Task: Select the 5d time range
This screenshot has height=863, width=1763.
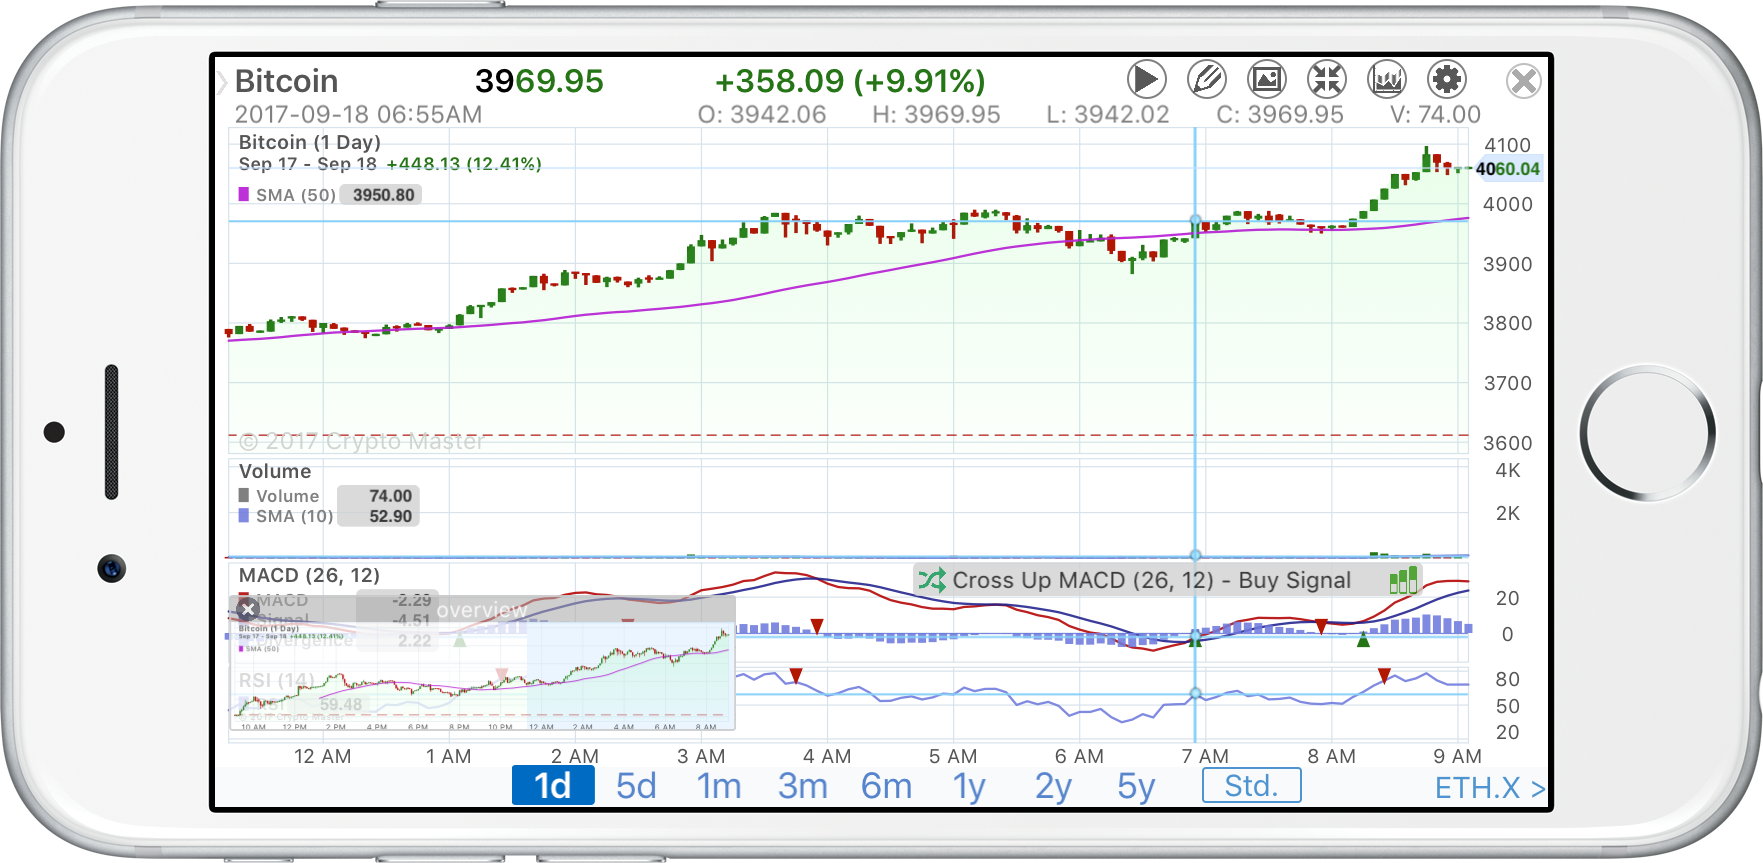Action: (636, 786)
